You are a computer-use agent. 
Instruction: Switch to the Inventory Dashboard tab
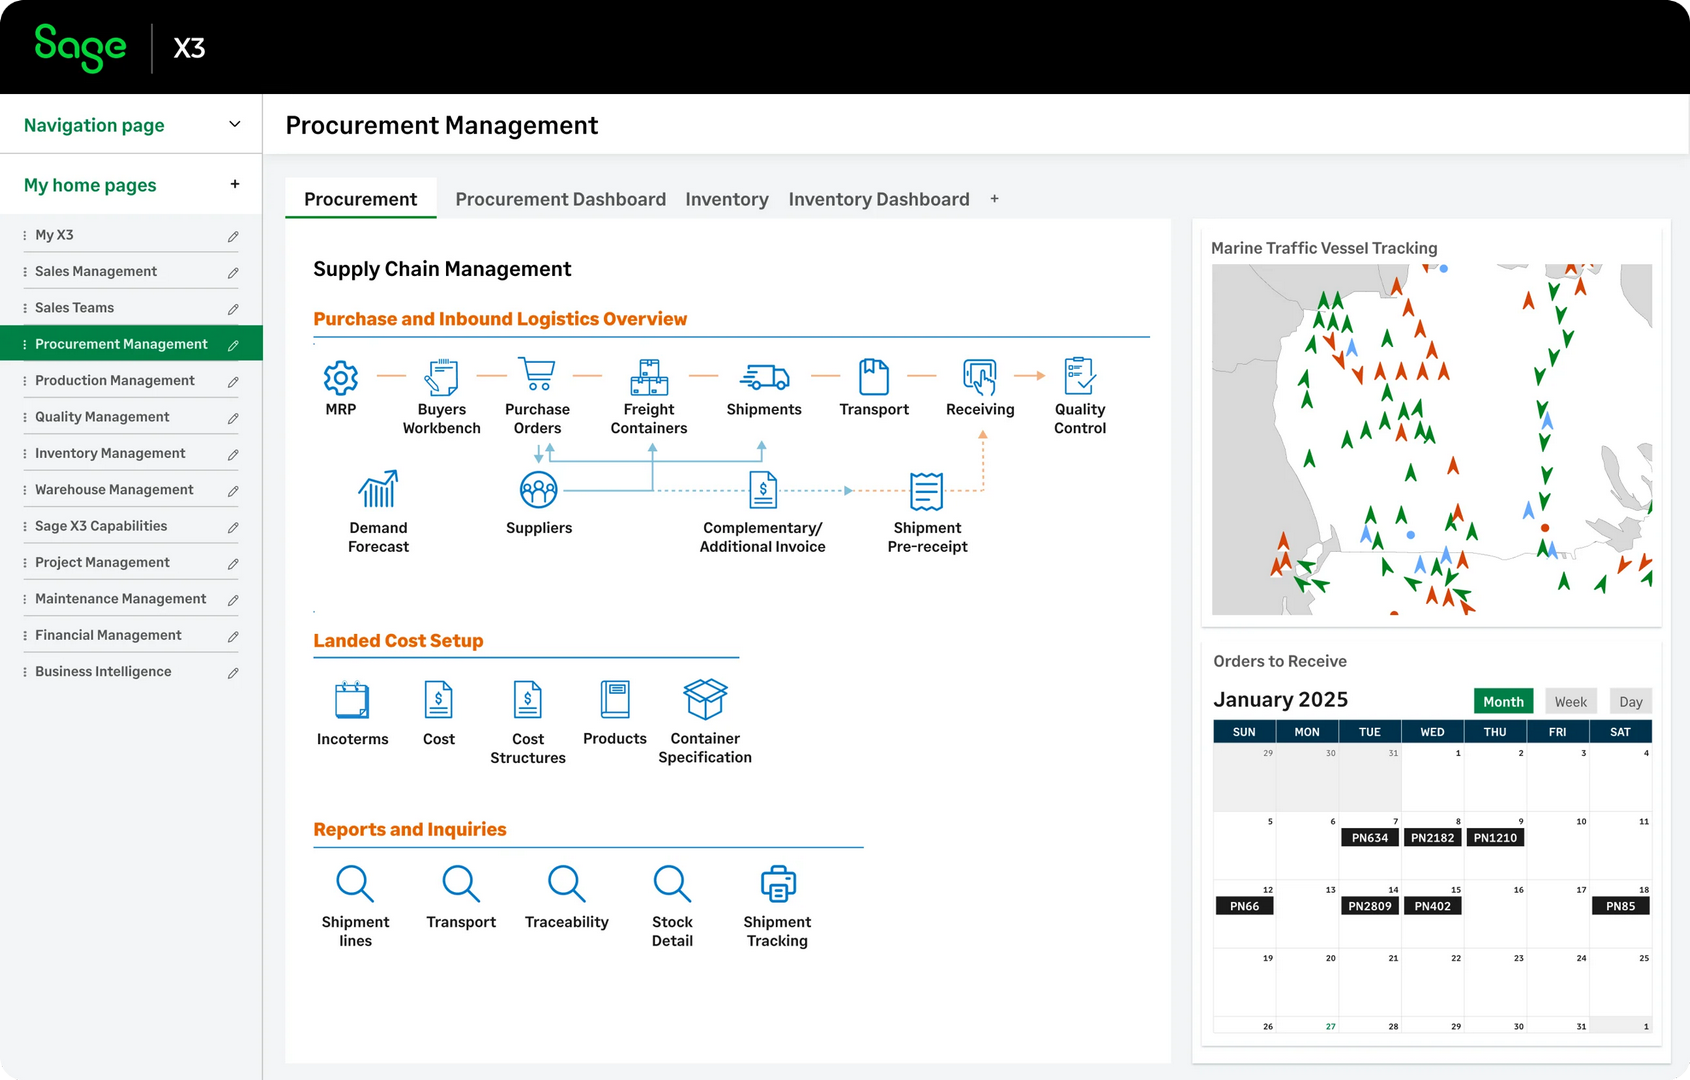879,199
